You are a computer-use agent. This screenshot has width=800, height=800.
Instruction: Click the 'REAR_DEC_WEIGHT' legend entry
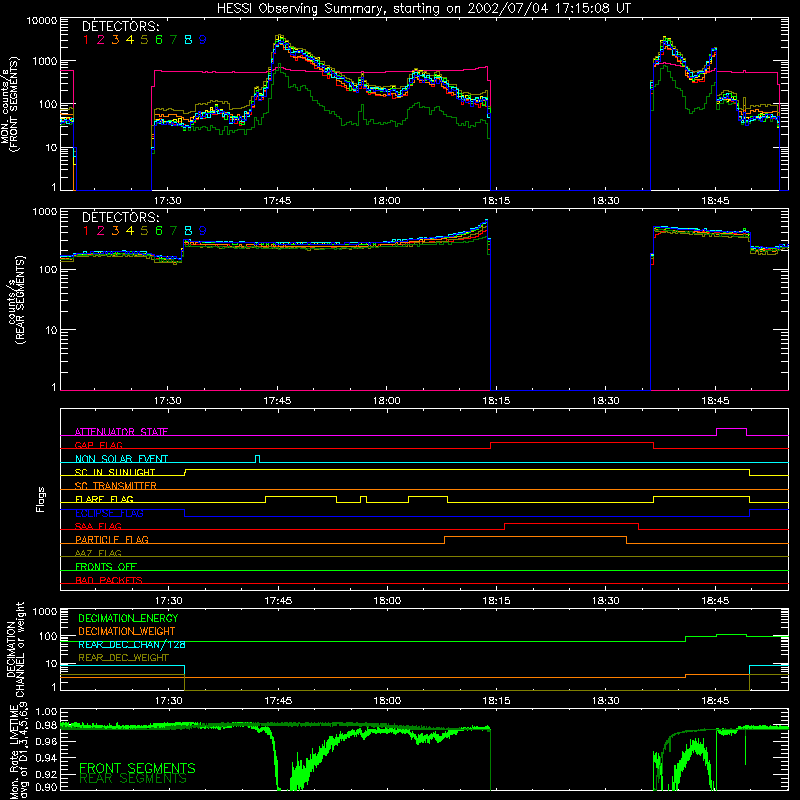[123, 658]
